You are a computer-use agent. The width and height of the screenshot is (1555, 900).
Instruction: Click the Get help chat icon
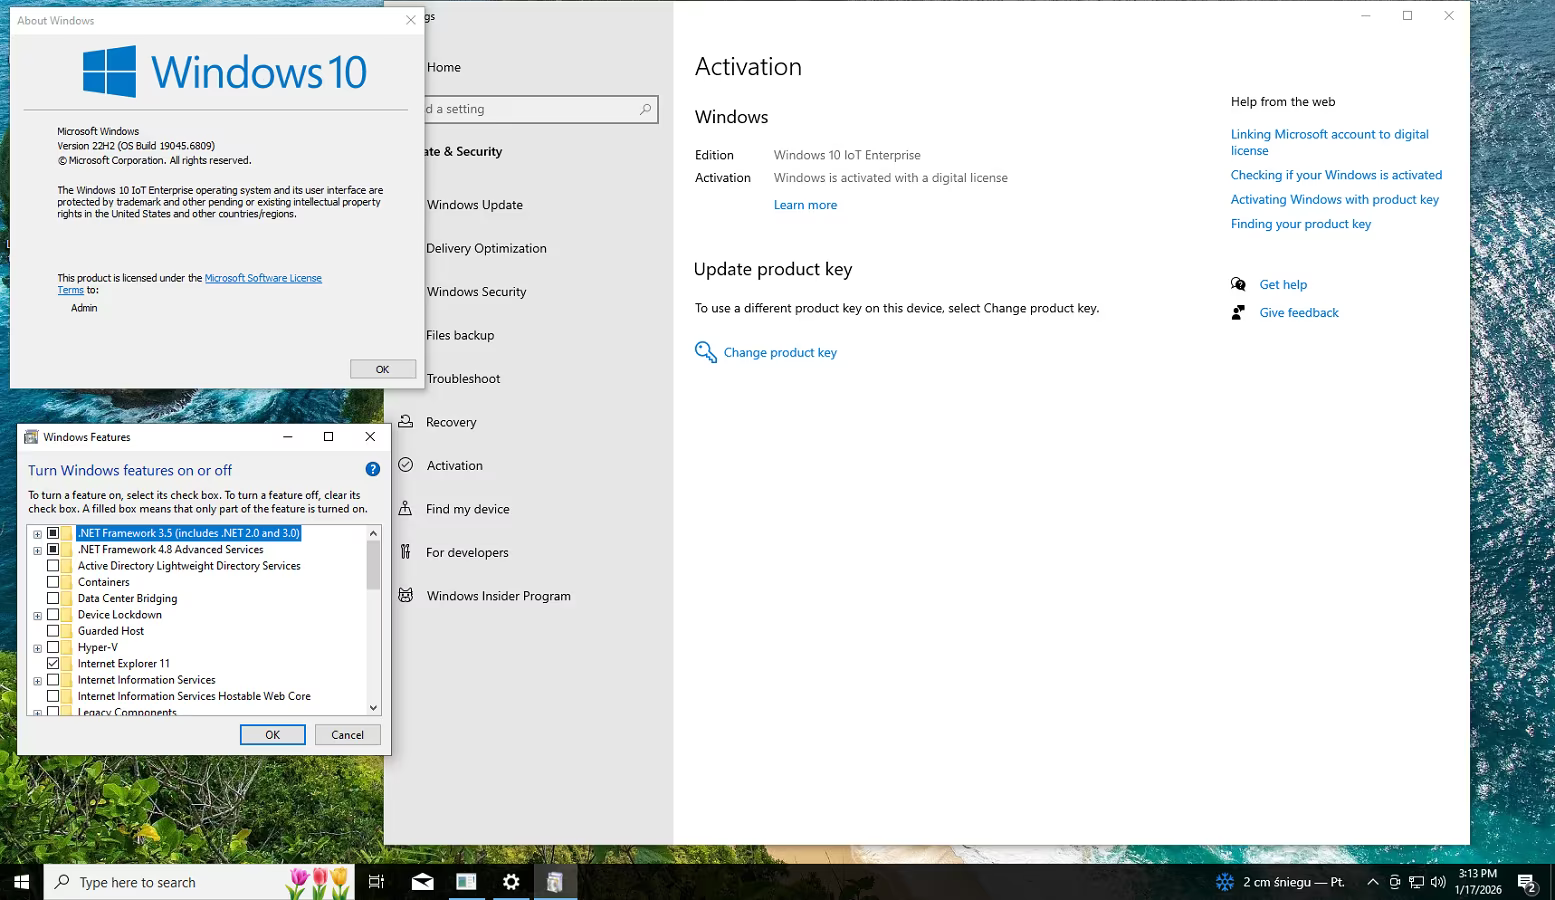pyautogui.click(x=1239, y=284)
